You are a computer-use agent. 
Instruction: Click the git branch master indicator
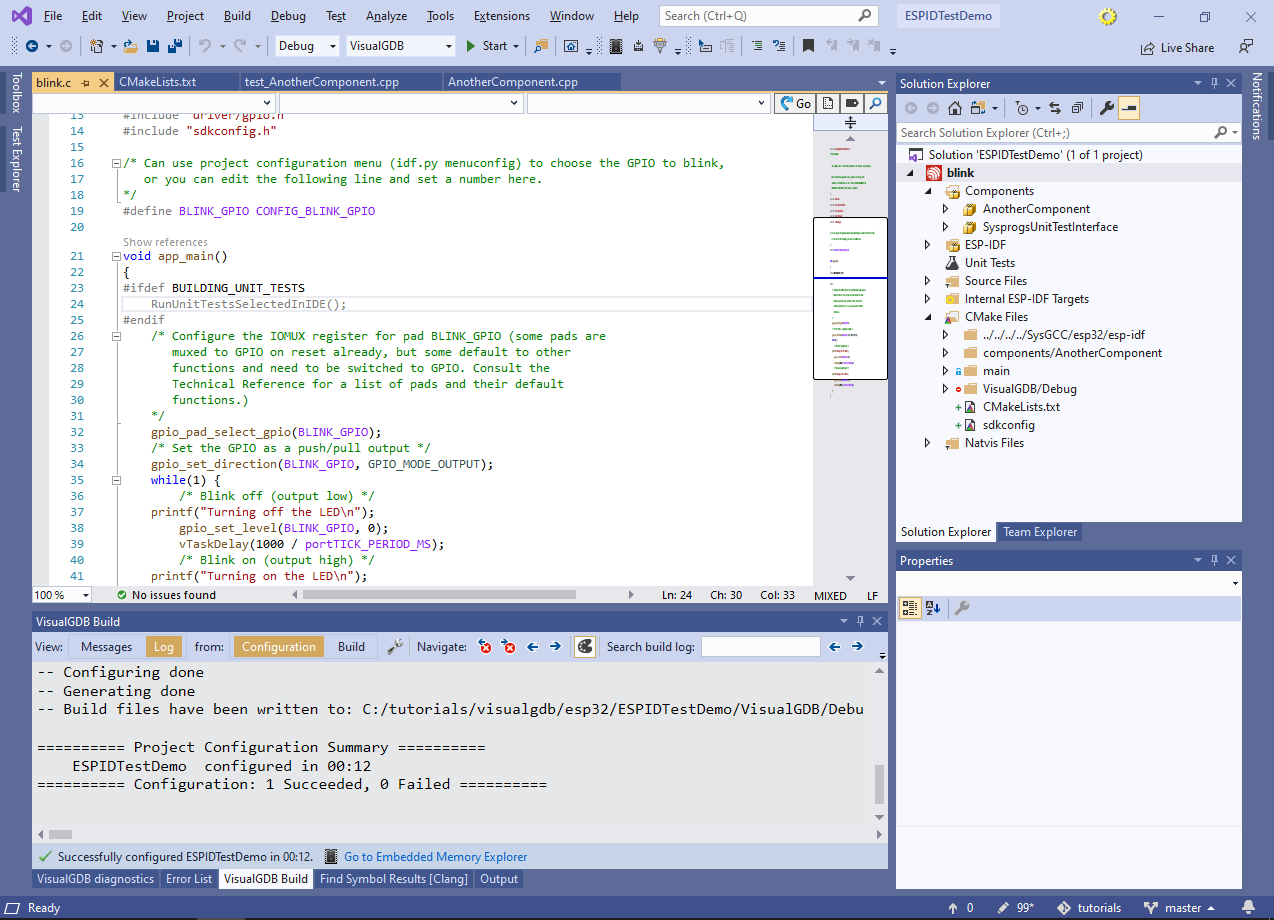(1182, 908)
